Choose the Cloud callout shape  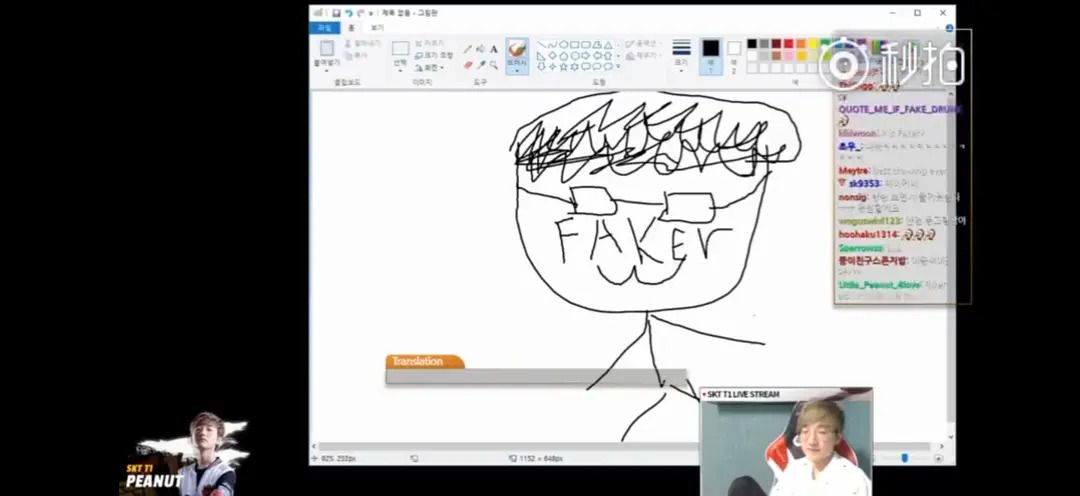click(608, 66)
